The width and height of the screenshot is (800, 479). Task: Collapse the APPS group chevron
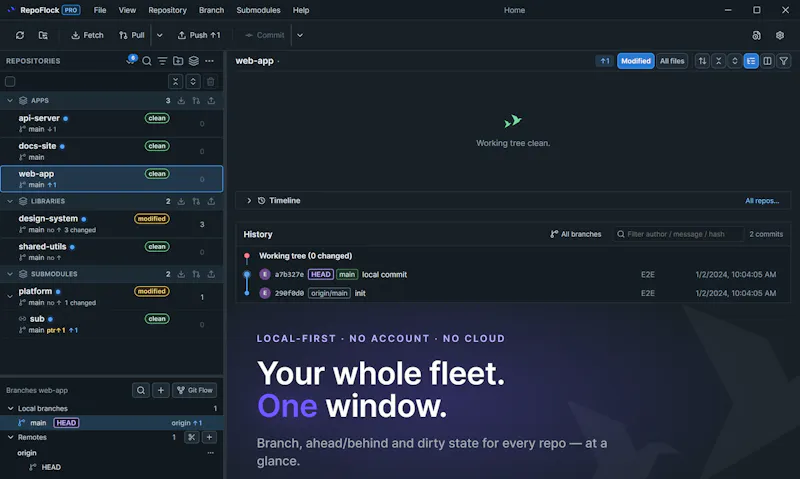tap(10, 100)
